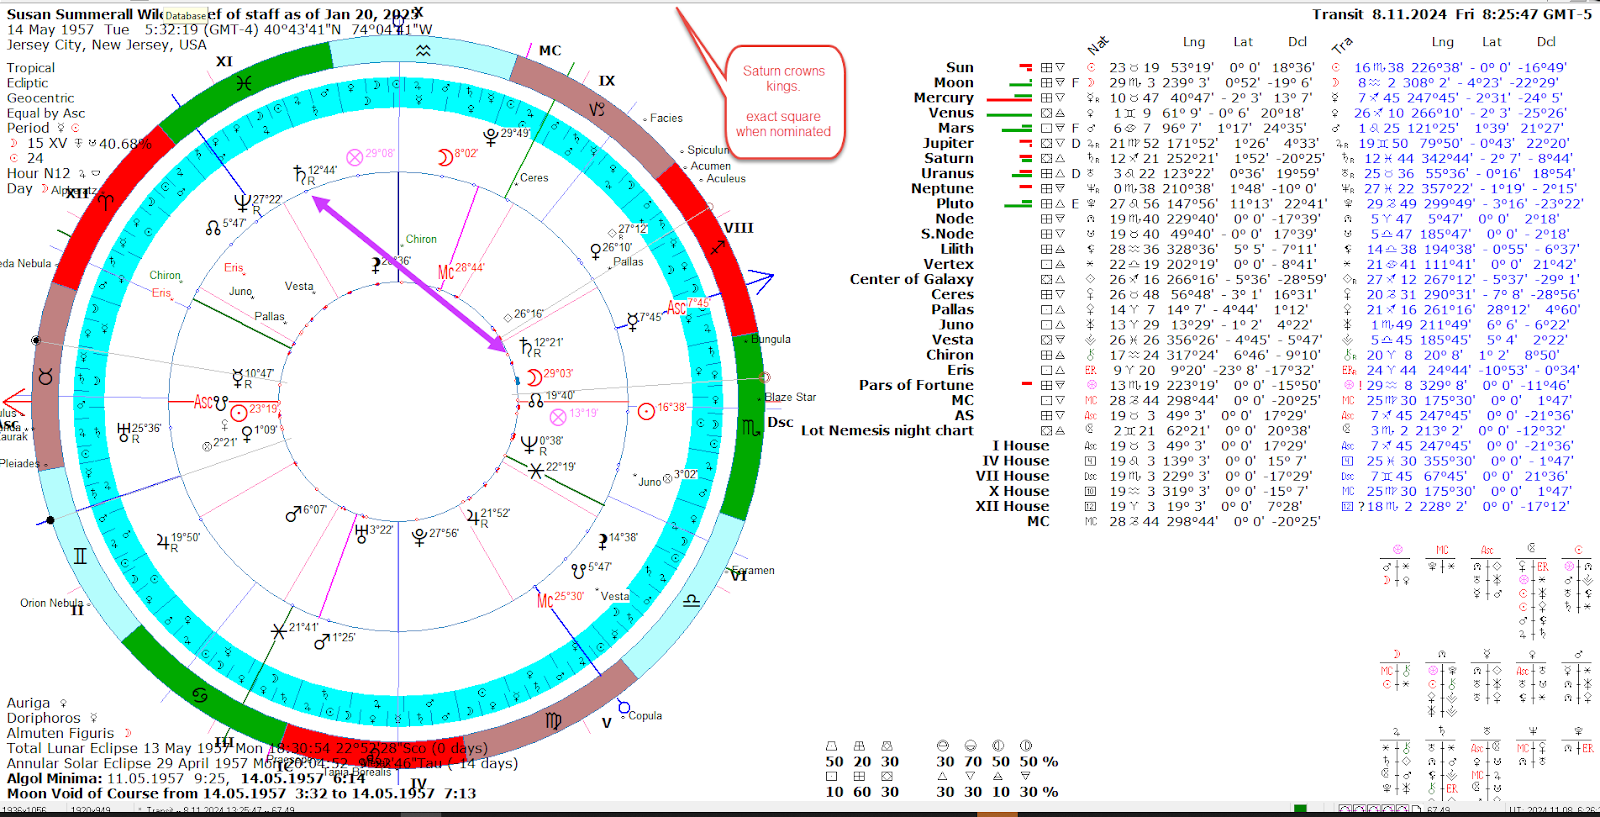
Task: Click the VIII house label on the chart
Action: pos(738,228)
